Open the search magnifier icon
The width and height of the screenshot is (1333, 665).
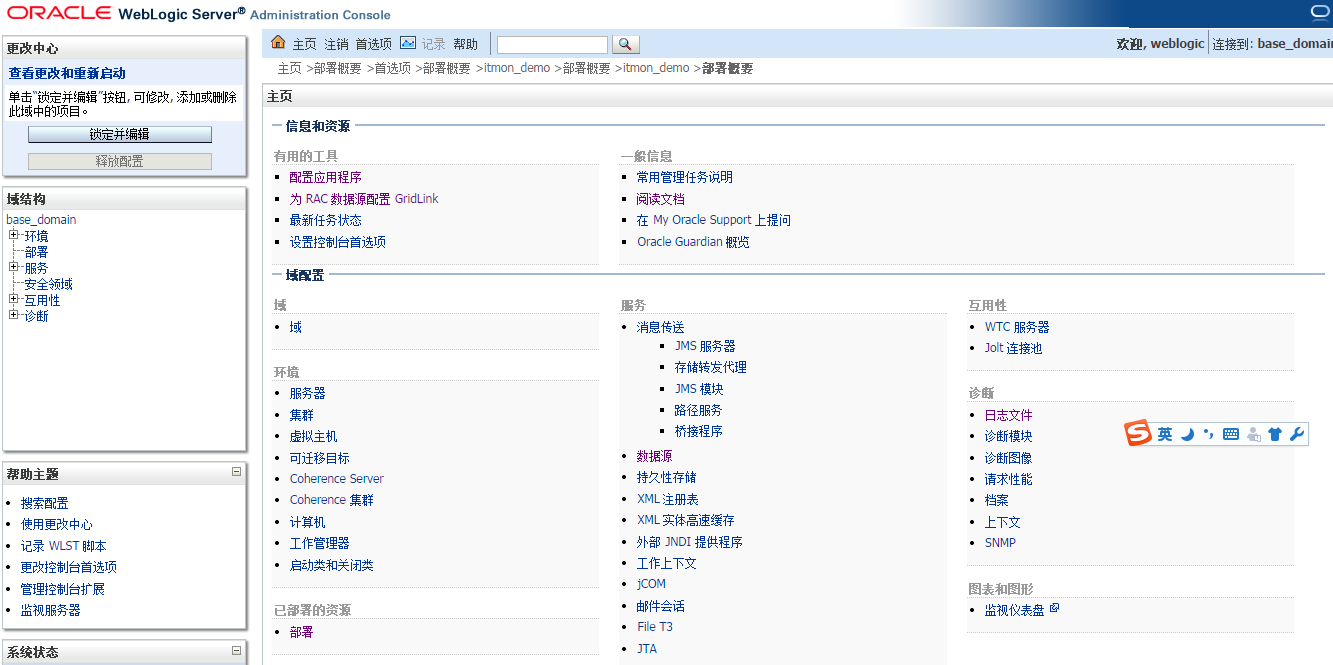click(625, 43)
